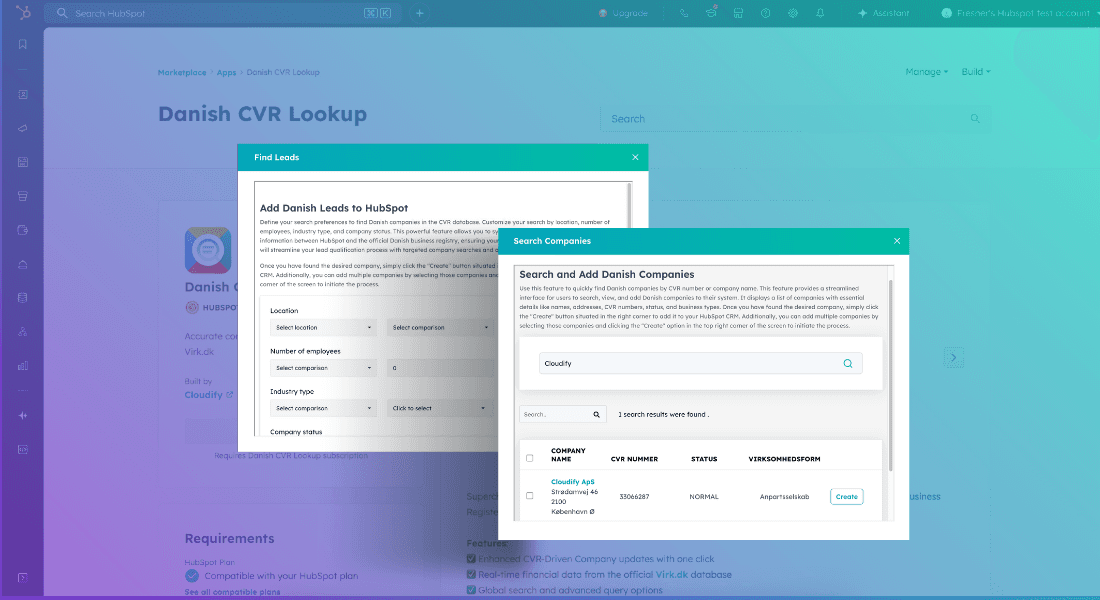Open CRM contacts icon in sidebar
1100x600 pixels.
click(22, 94)
